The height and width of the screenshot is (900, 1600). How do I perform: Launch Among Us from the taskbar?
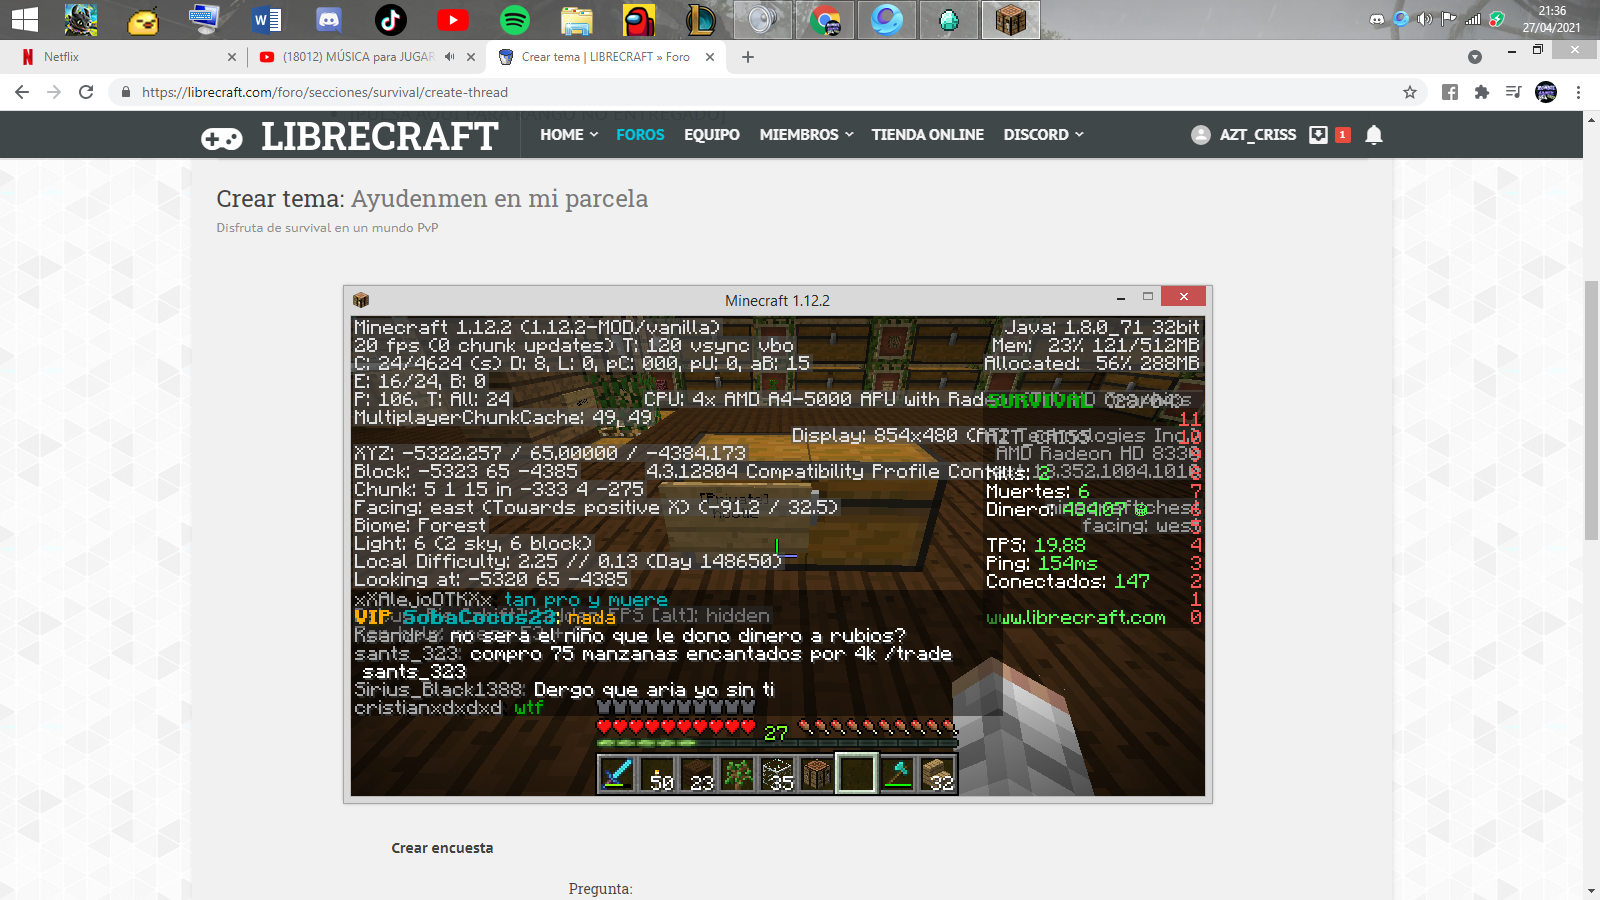coord(639,19)
